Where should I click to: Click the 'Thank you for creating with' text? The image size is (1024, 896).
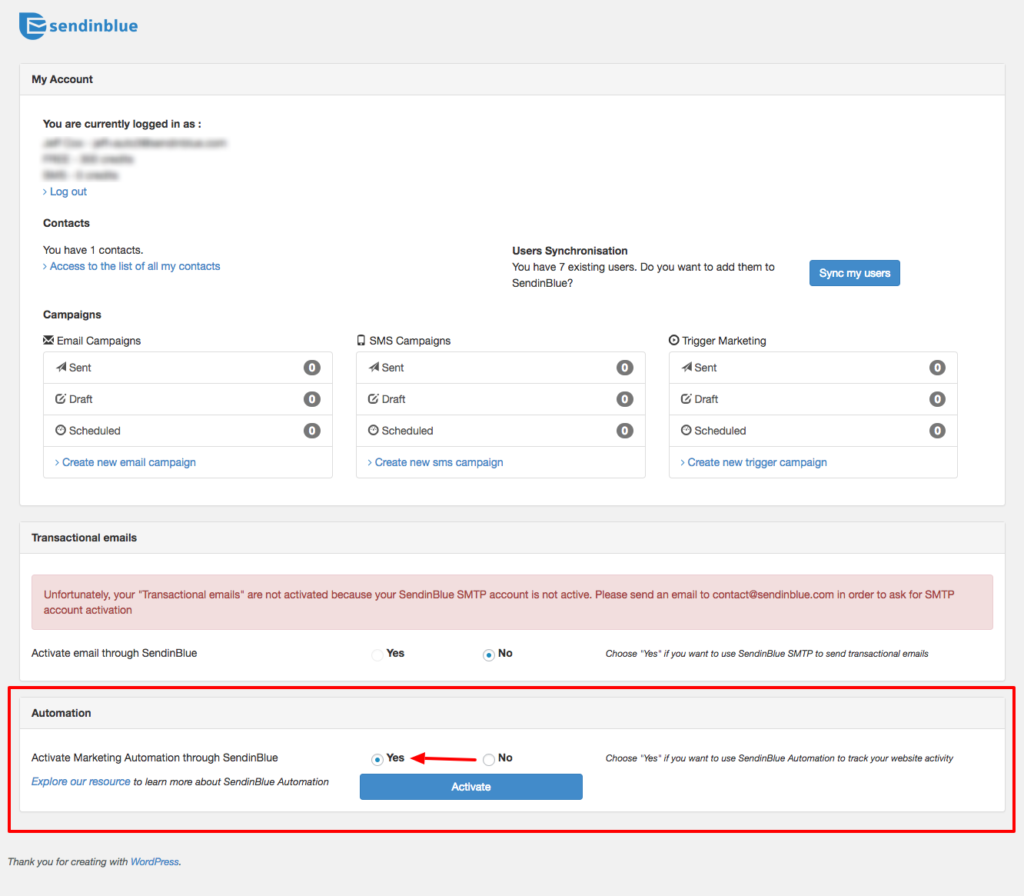[x=68, y=861]
